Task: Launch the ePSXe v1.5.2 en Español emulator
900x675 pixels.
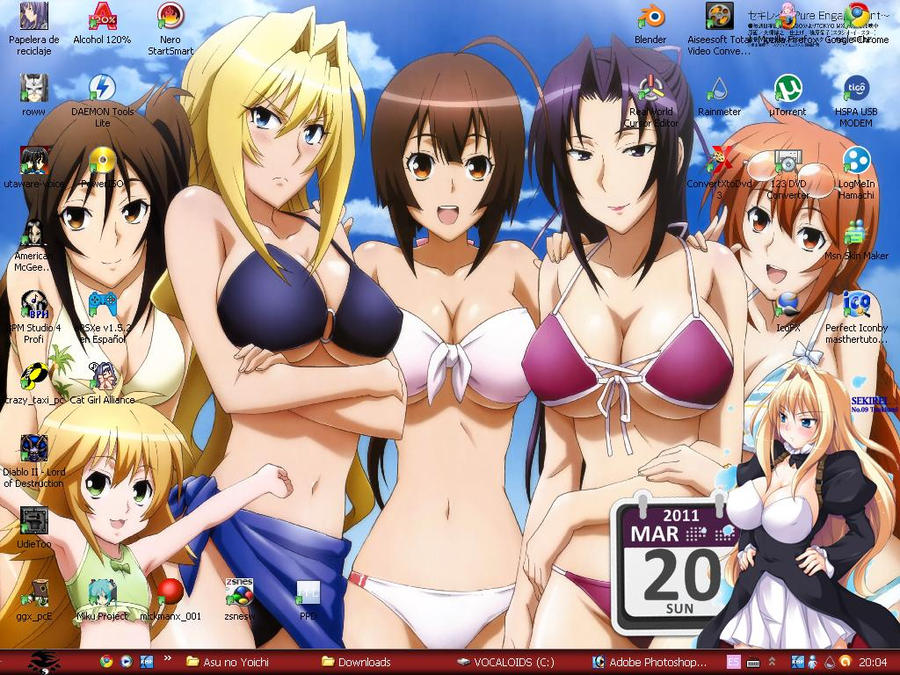Action: [x=102, y=317]
